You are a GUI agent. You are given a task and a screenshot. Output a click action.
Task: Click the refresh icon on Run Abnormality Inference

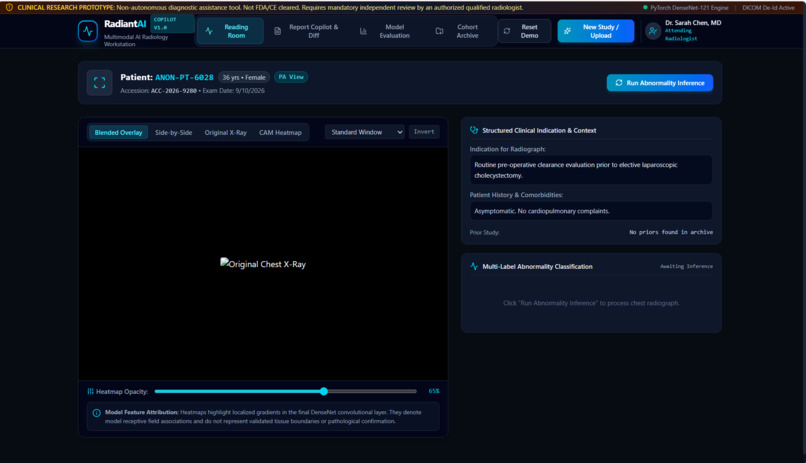(x=619, y=83)
